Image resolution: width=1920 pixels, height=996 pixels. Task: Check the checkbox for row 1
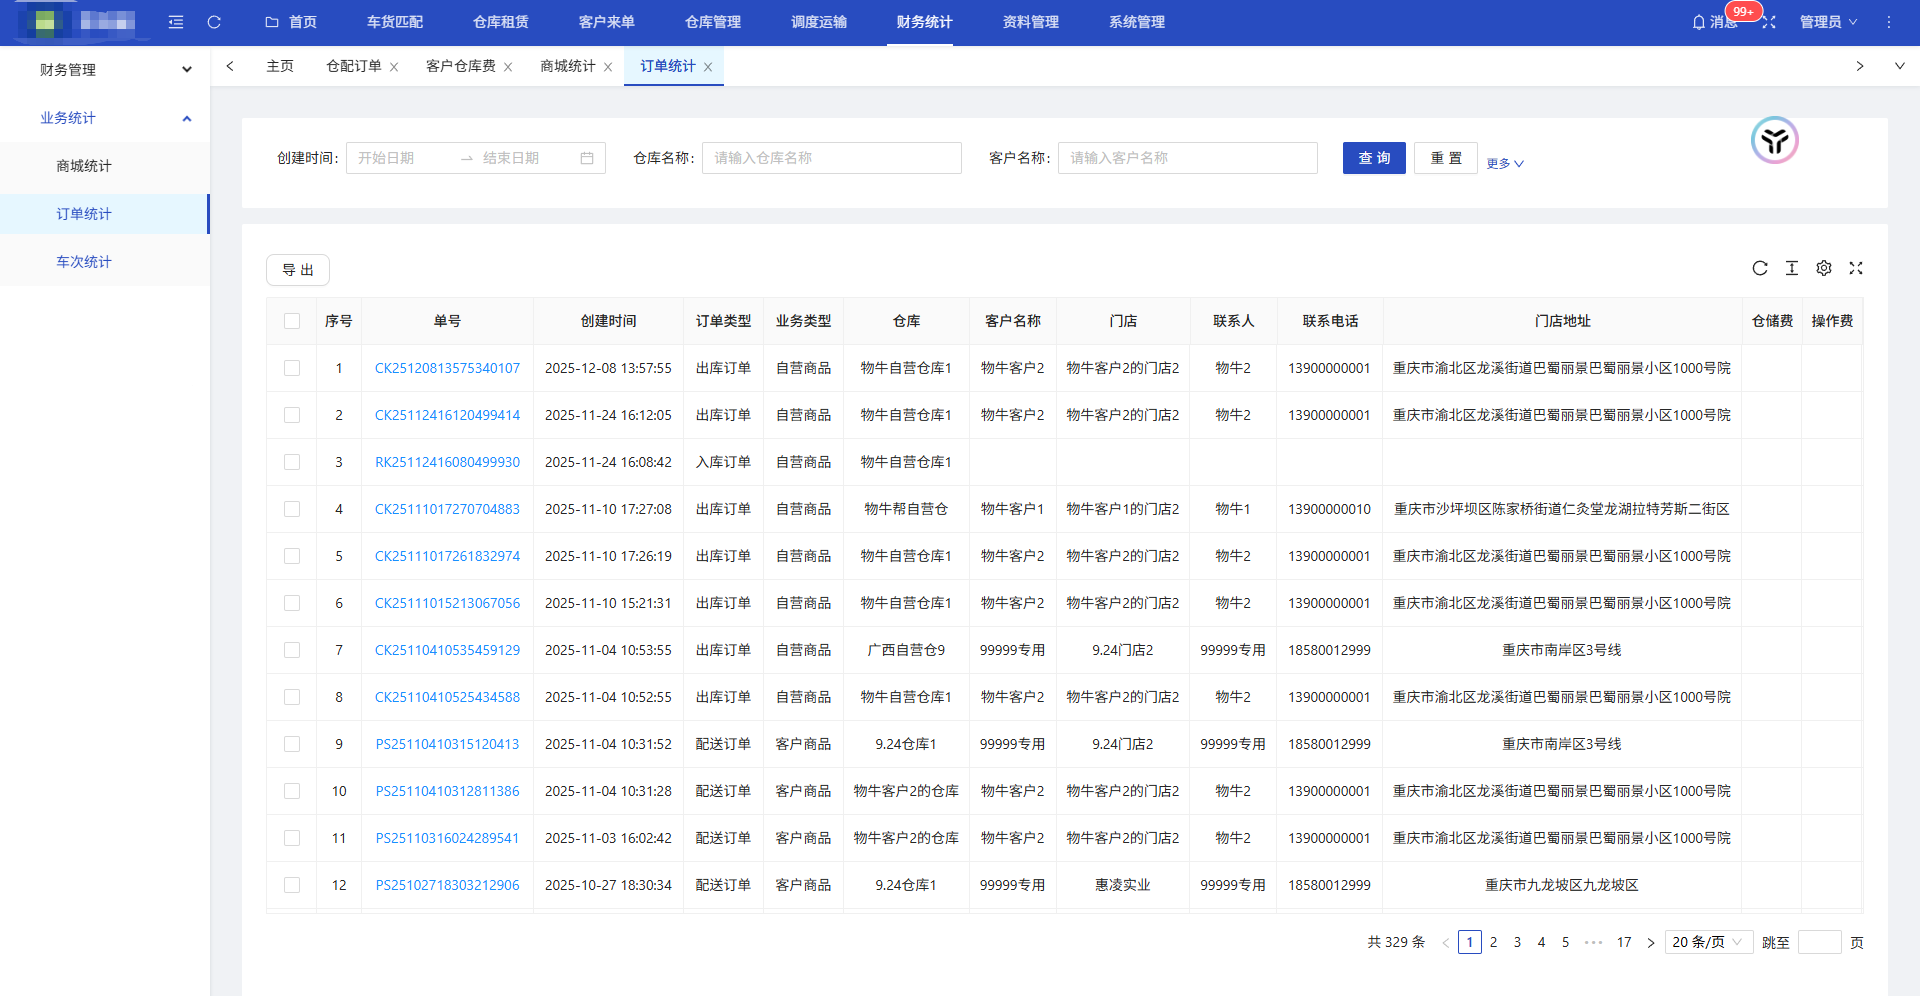tap(292, 368)
